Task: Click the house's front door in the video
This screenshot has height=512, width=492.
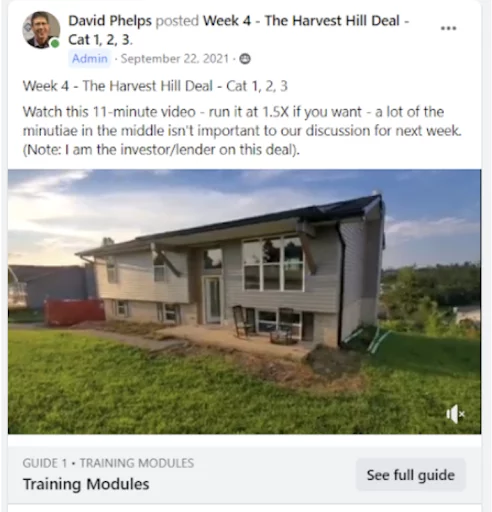Action: click(x=213, y=300)
